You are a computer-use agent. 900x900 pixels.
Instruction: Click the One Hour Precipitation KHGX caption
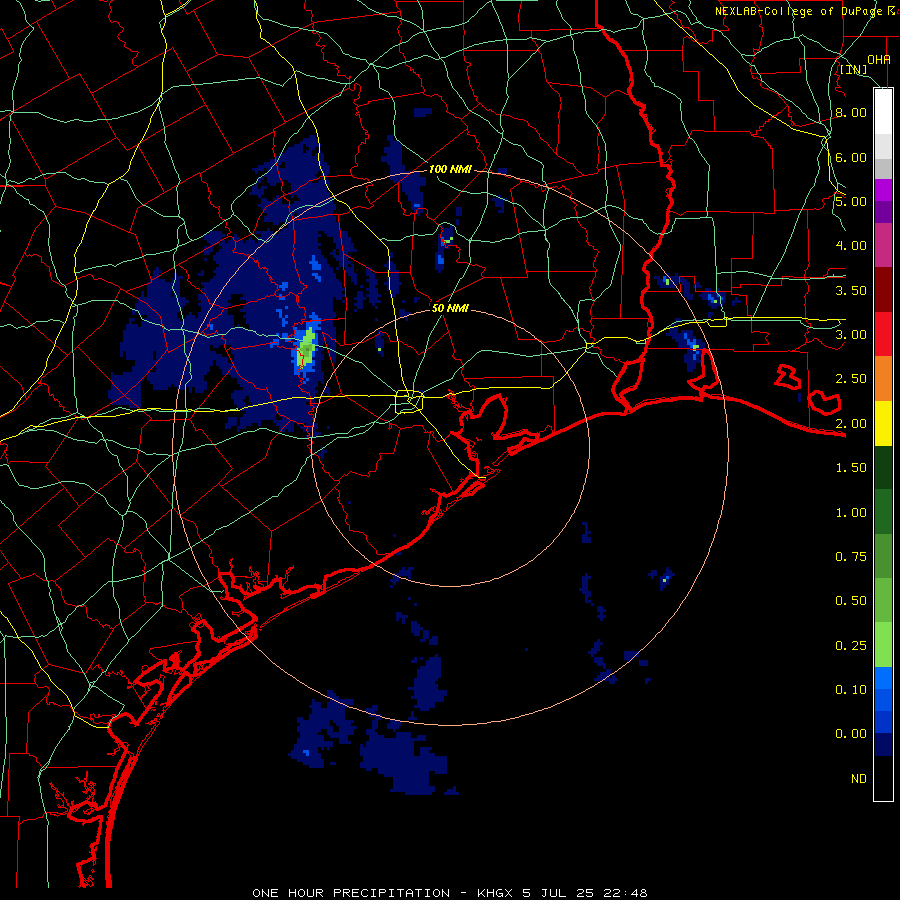pyautogui.click(x=450, y=893)
